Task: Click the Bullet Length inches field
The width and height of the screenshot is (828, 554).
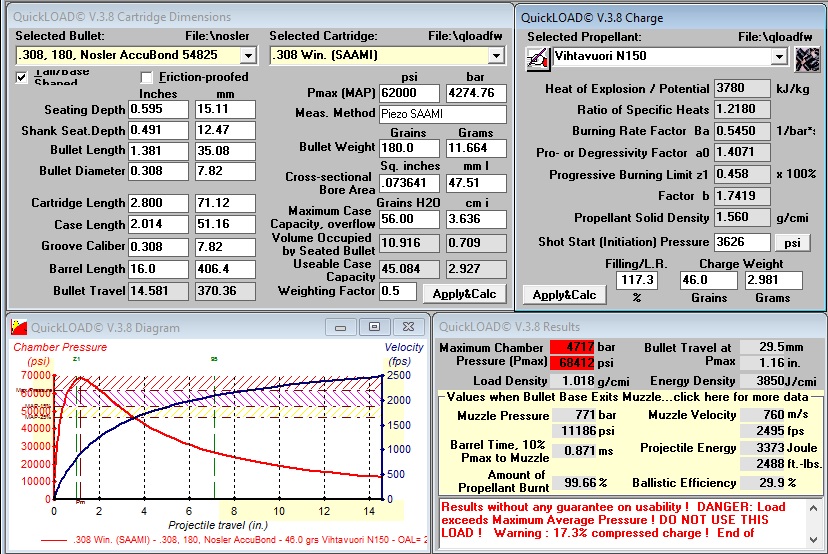Action: [x=158, y=151]
